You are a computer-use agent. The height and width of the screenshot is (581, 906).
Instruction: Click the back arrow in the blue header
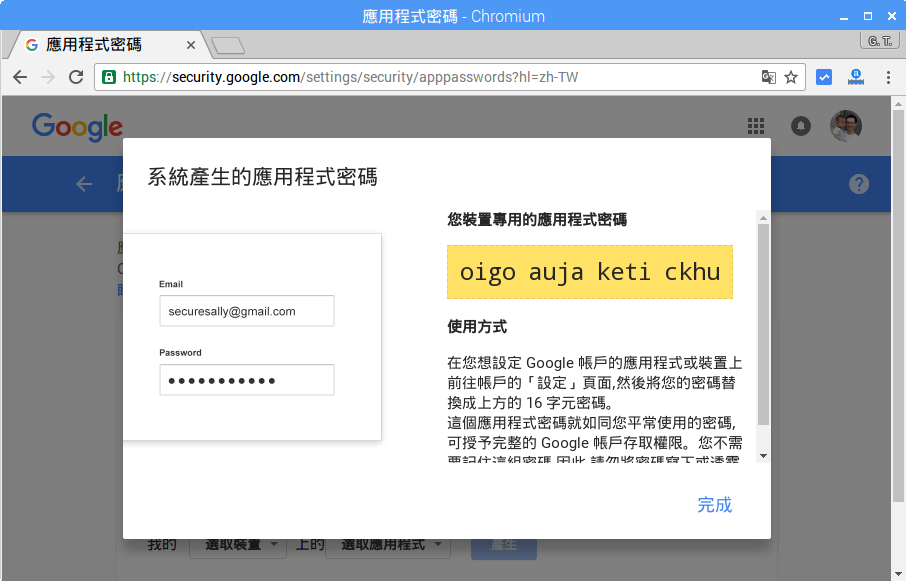coord(84,184)
